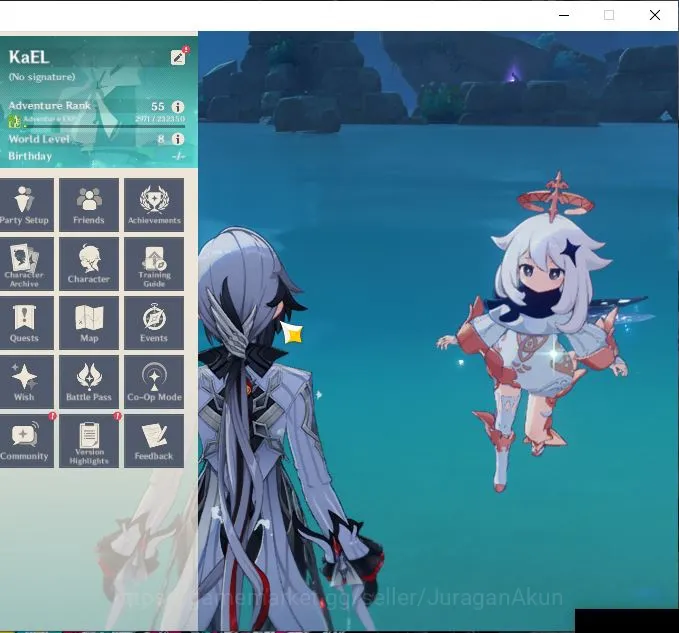This screenshot has height=633, width=679.
Task: Open the Wish screen
Action: point(26,382)
